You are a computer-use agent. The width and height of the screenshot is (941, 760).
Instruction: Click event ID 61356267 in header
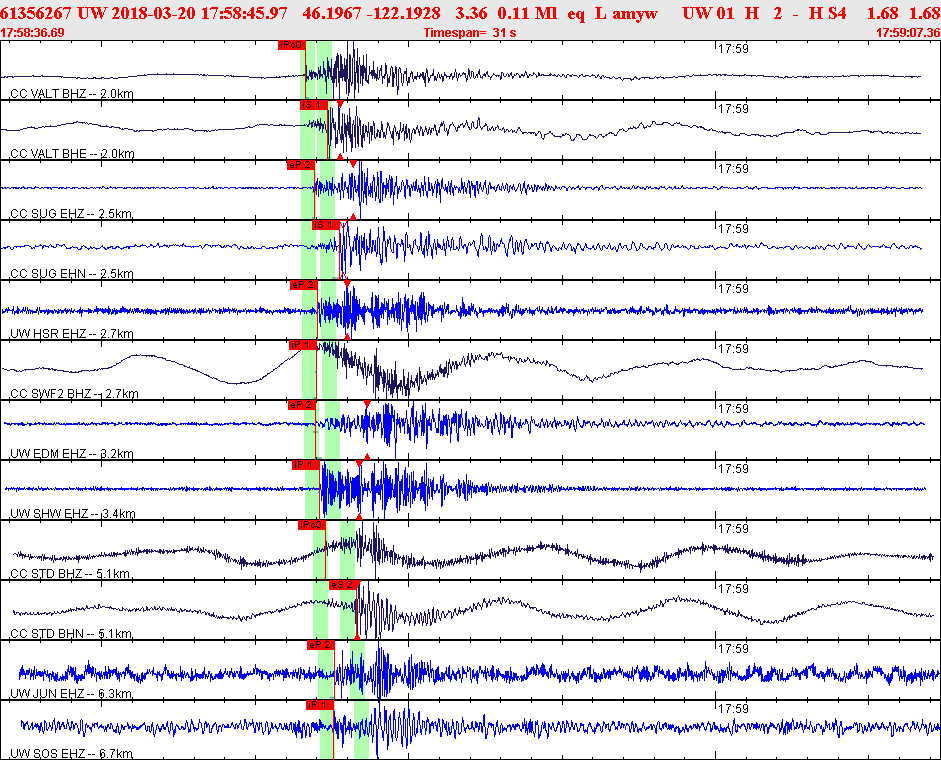[x=35, y=13]
